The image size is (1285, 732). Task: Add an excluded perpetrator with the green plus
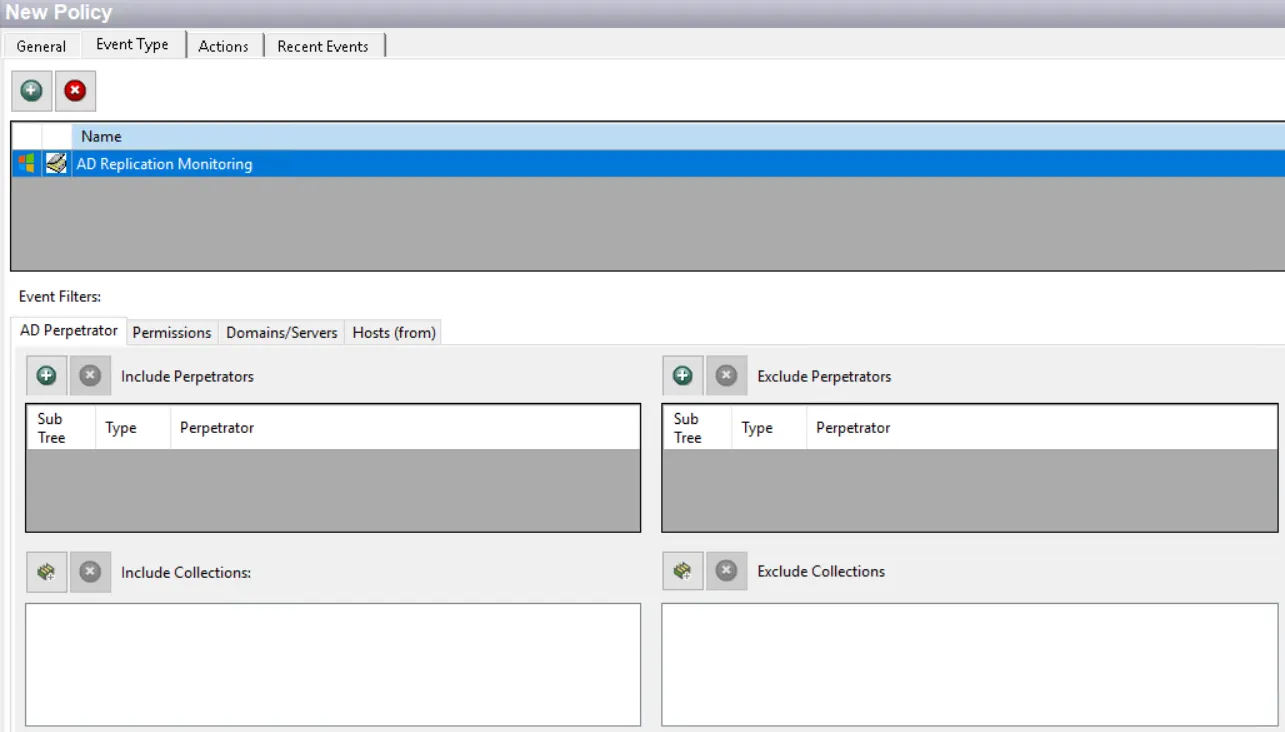683,376
